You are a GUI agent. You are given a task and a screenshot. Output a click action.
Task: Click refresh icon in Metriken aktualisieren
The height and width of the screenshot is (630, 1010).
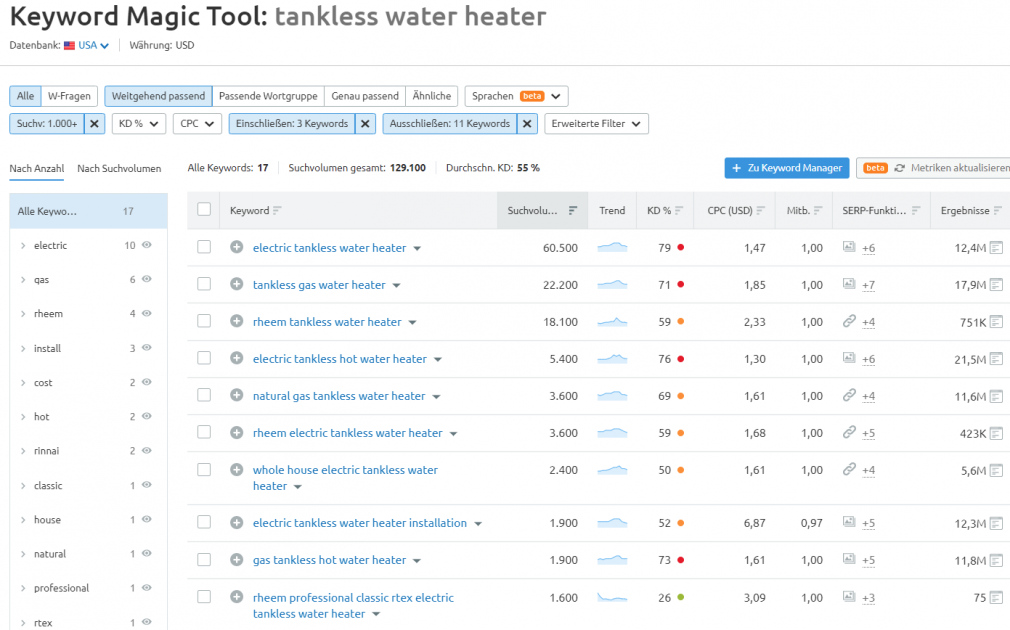899,168
